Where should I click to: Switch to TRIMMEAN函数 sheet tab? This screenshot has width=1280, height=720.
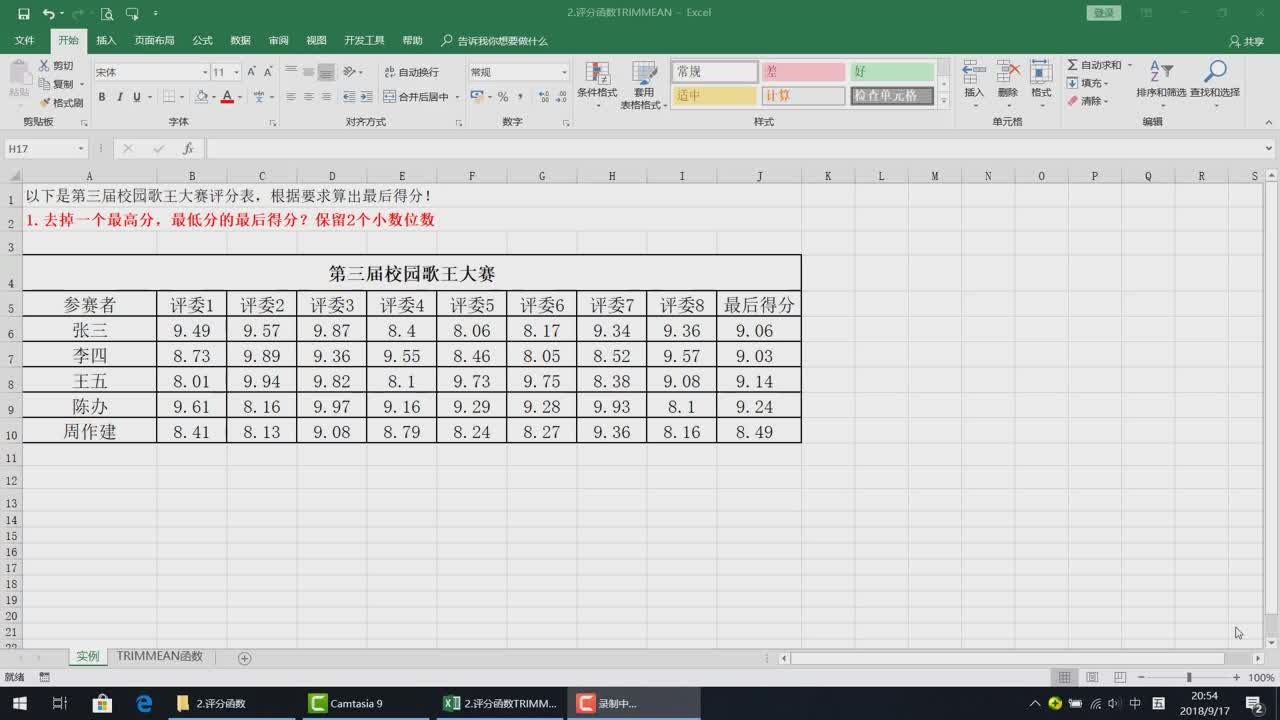click(159, 657)
